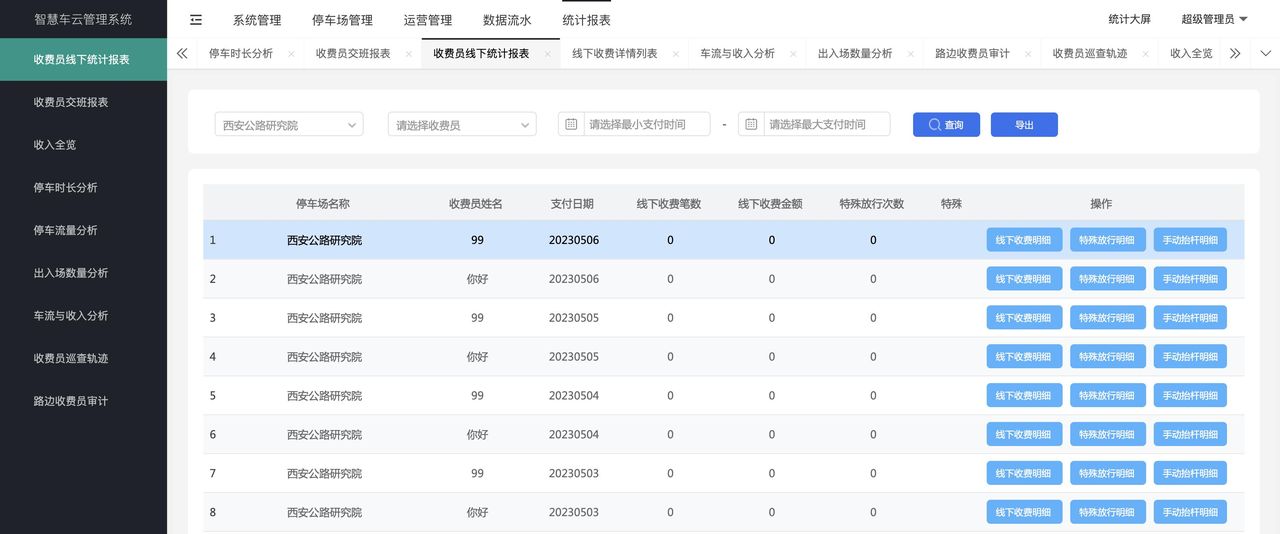Close the 车流与收入分析 tab
This screenshot has height=534, width=1280.
(792, 54)
